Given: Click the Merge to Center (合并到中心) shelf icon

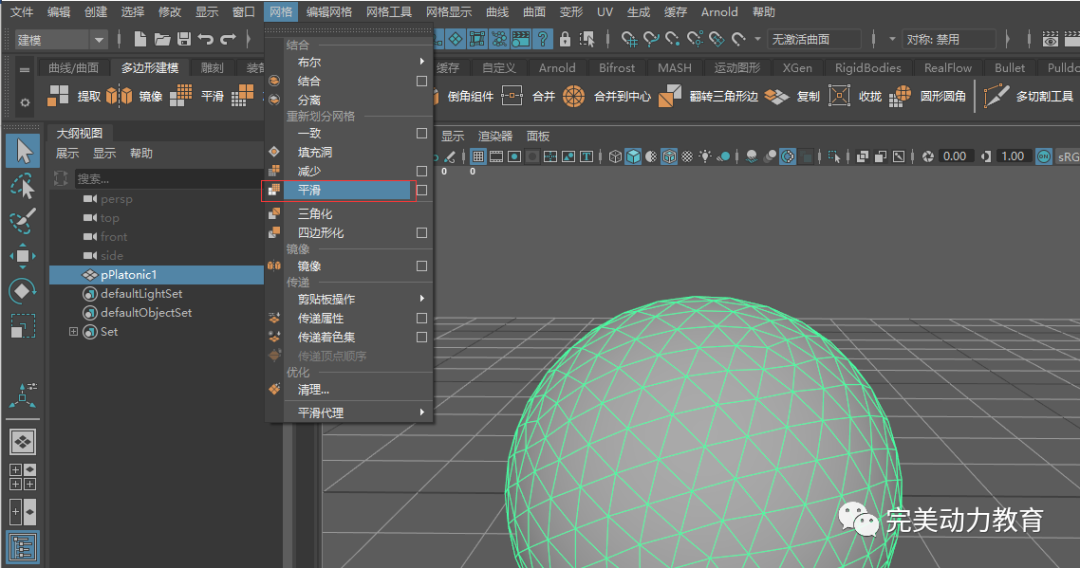Looking at the screenshot, I should 573,96.
